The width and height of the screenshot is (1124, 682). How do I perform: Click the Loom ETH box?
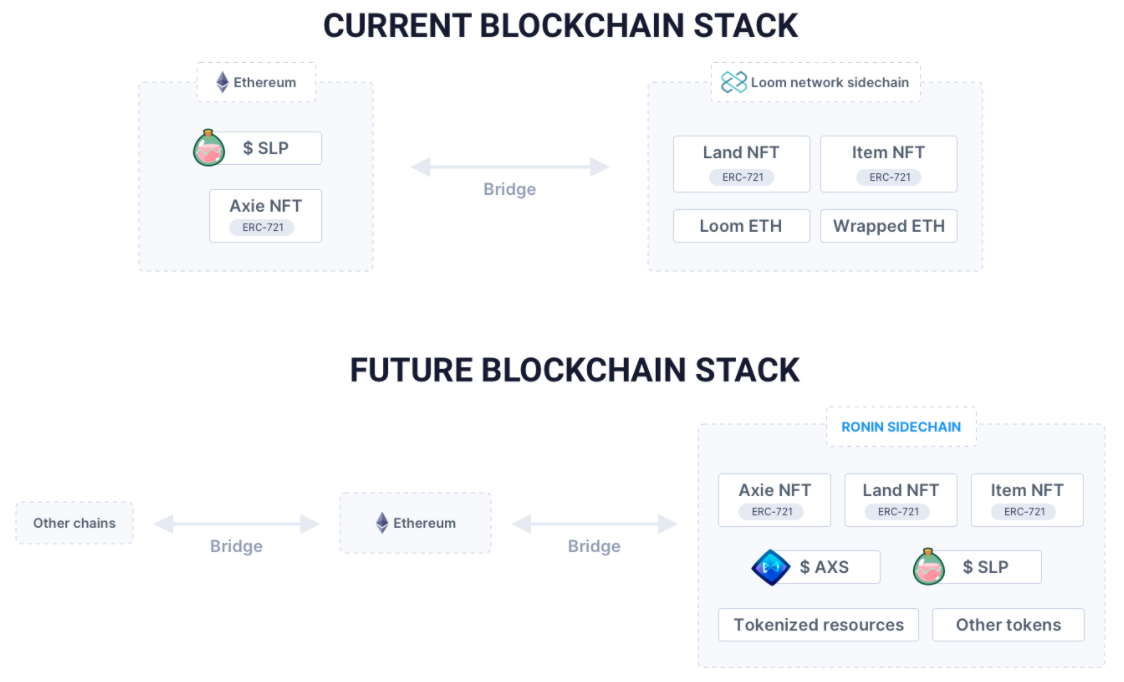pyautogui.click(x=741, y=226)
